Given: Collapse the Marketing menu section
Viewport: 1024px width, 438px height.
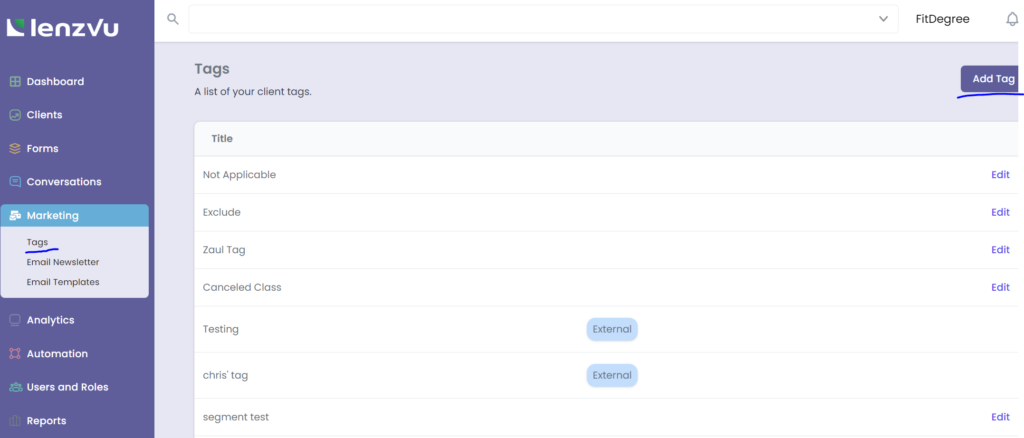Looking at the screenshot, I should tap(76, 216).
